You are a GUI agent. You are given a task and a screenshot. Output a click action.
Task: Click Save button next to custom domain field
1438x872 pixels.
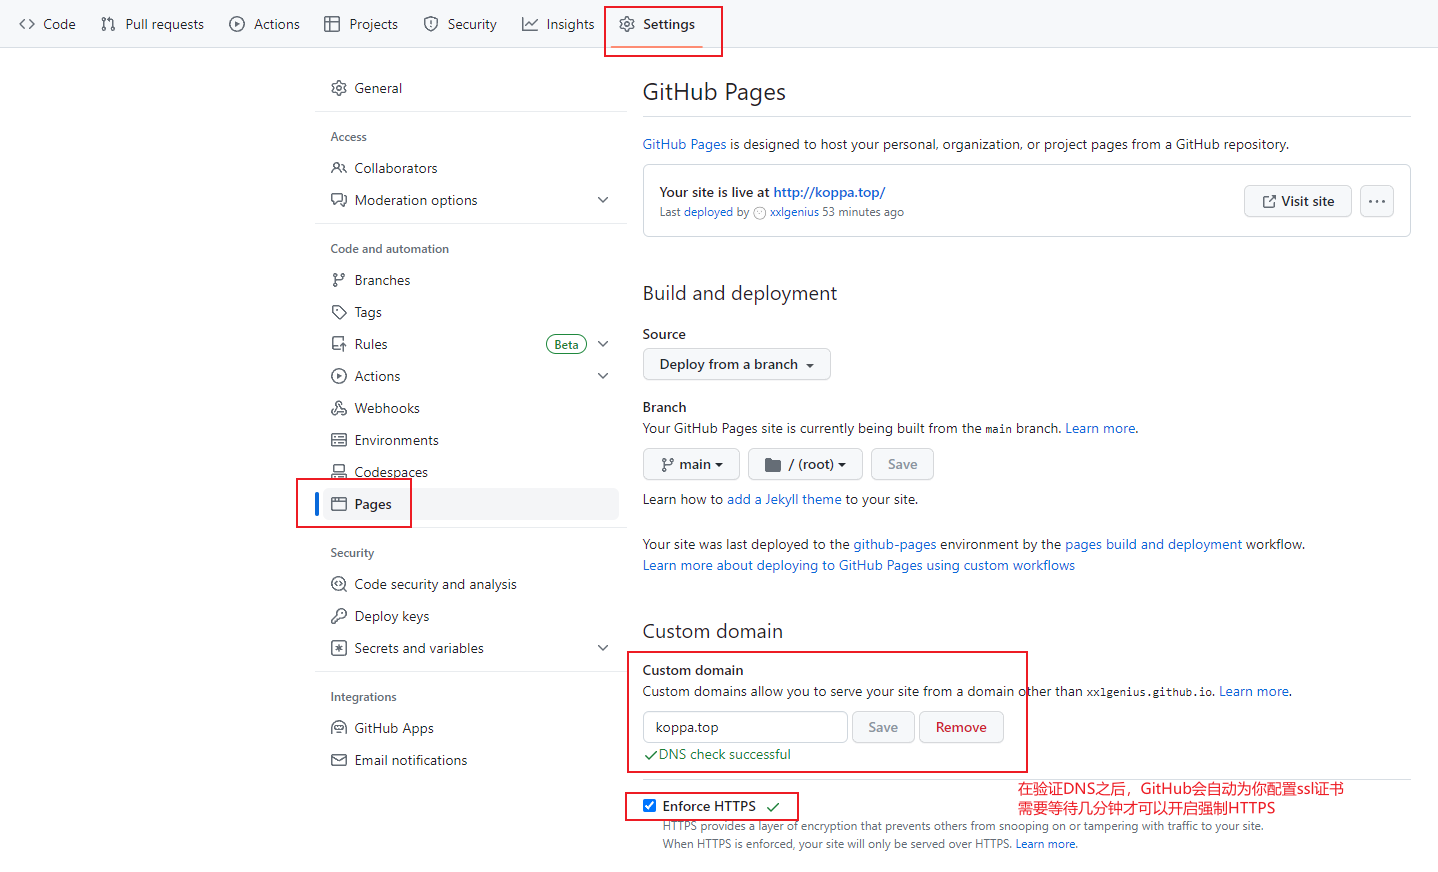coord(883,727)
